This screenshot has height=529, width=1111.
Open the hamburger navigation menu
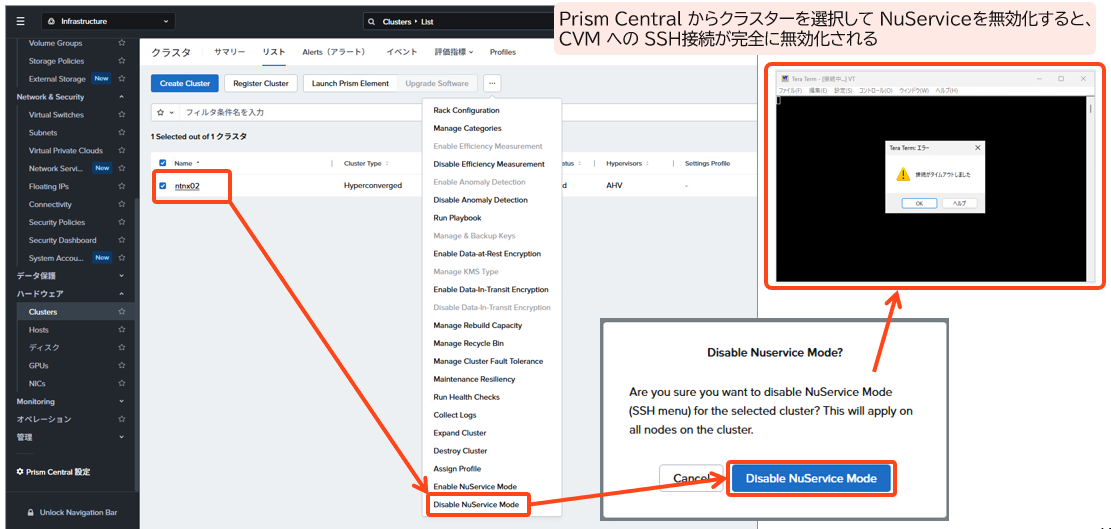point(21,21)
